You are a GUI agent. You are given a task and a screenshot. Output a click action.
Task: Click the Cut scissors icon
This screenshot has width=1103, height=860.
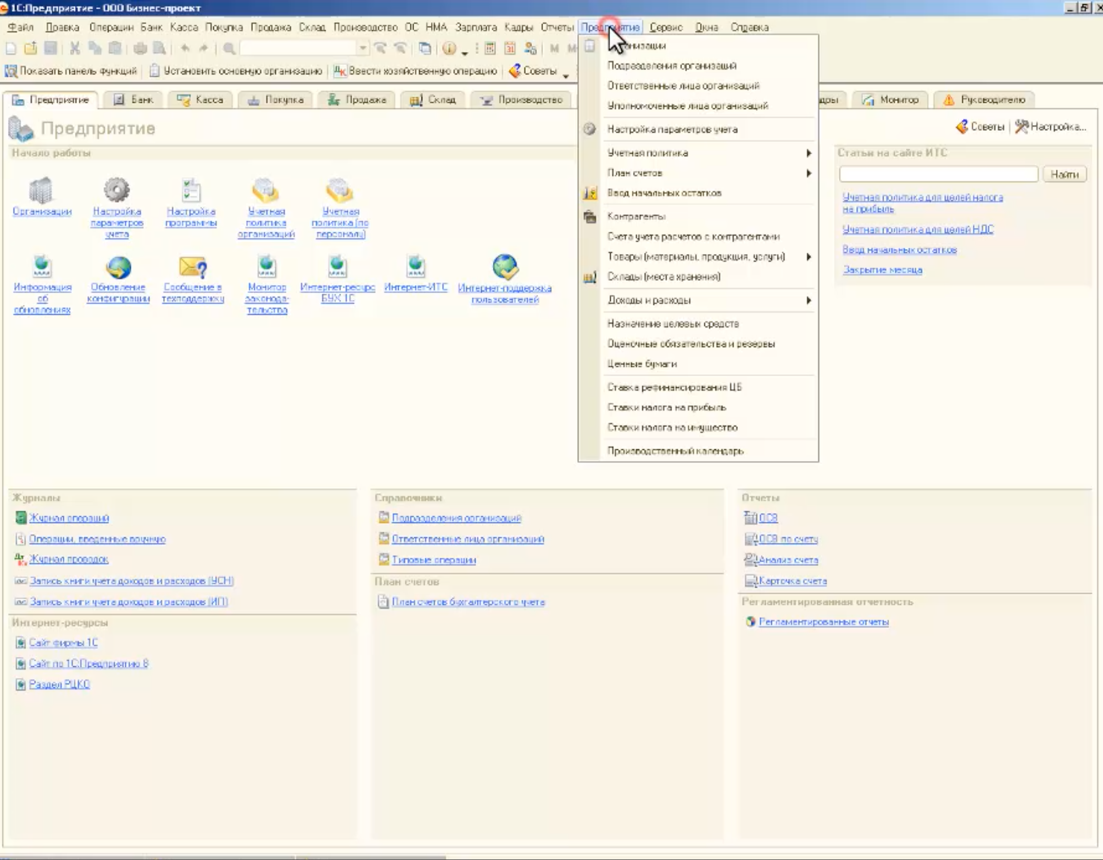click(75, 49)
